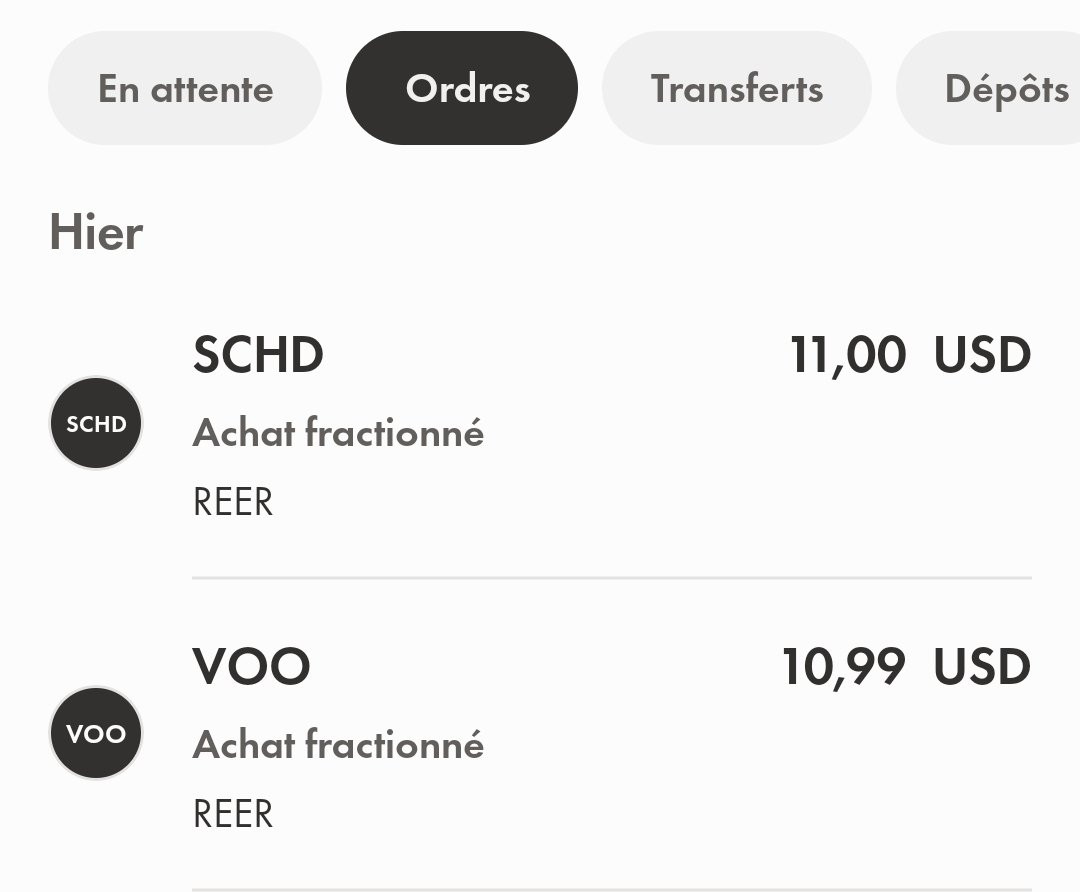
Task: Tap the SCHD round ticker icon
Action: (x=96, y=423)
